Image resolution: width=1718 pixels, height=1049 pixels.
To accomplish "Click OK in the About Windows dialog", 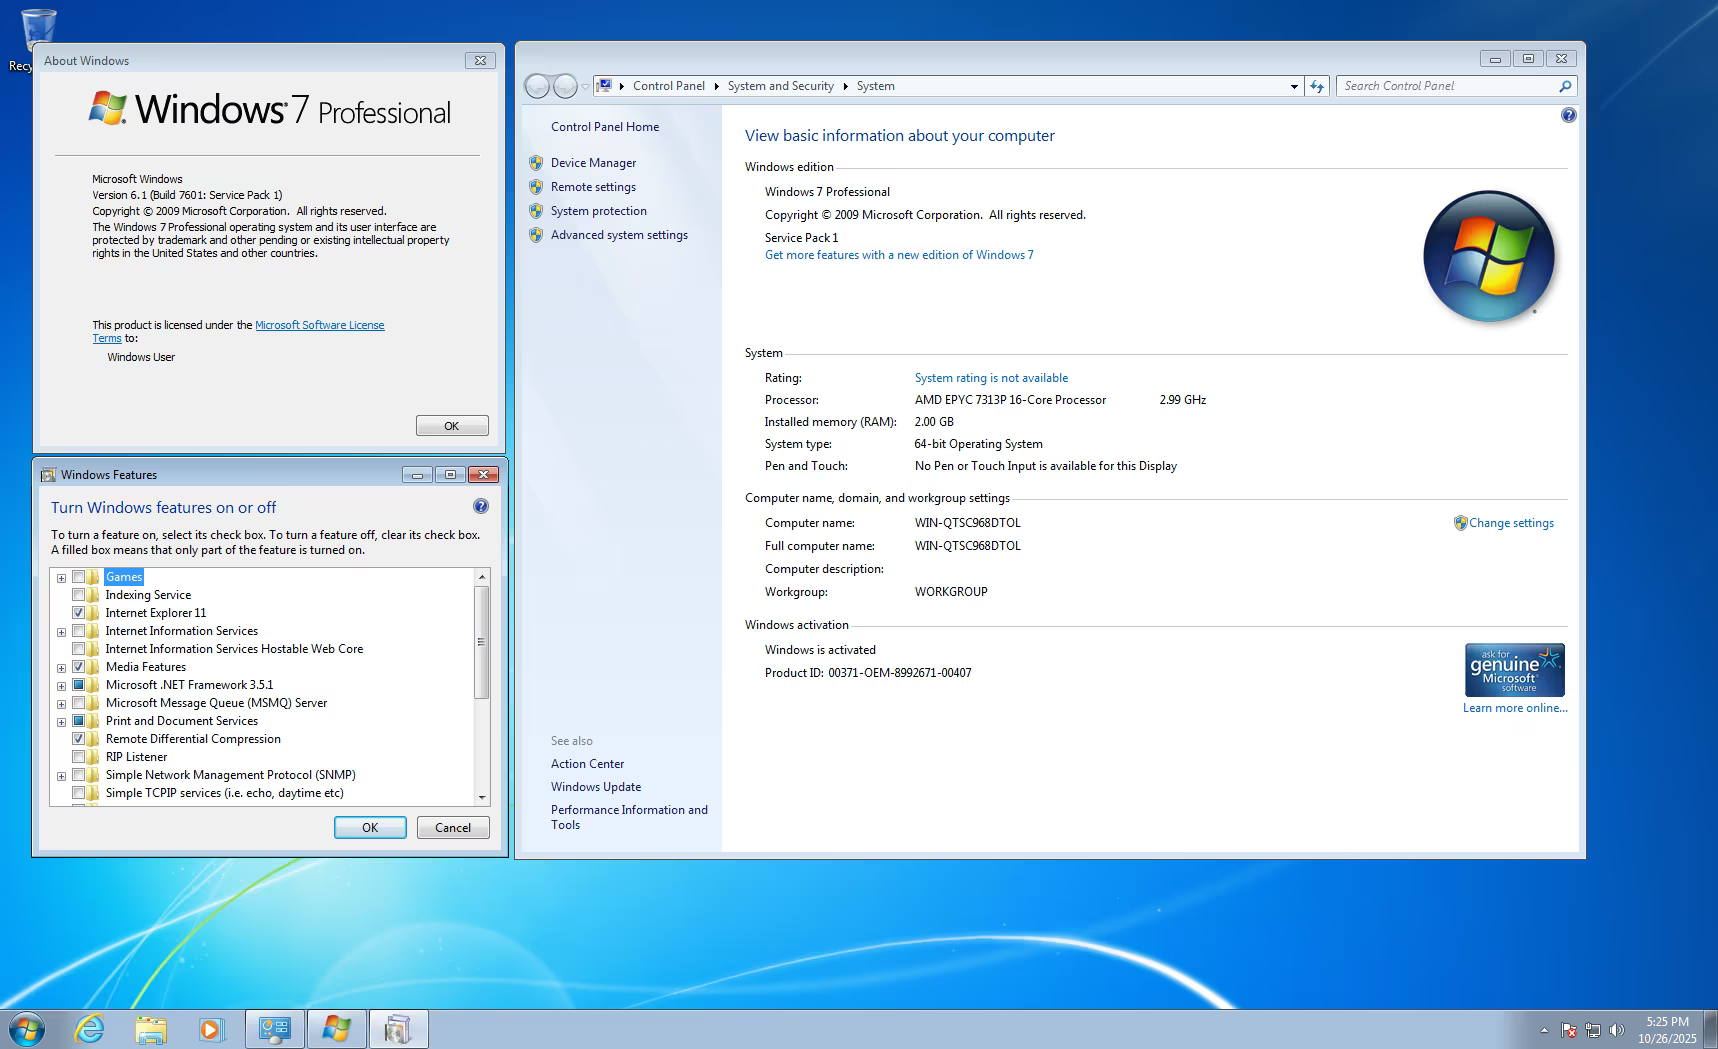I will click(452, 426).
